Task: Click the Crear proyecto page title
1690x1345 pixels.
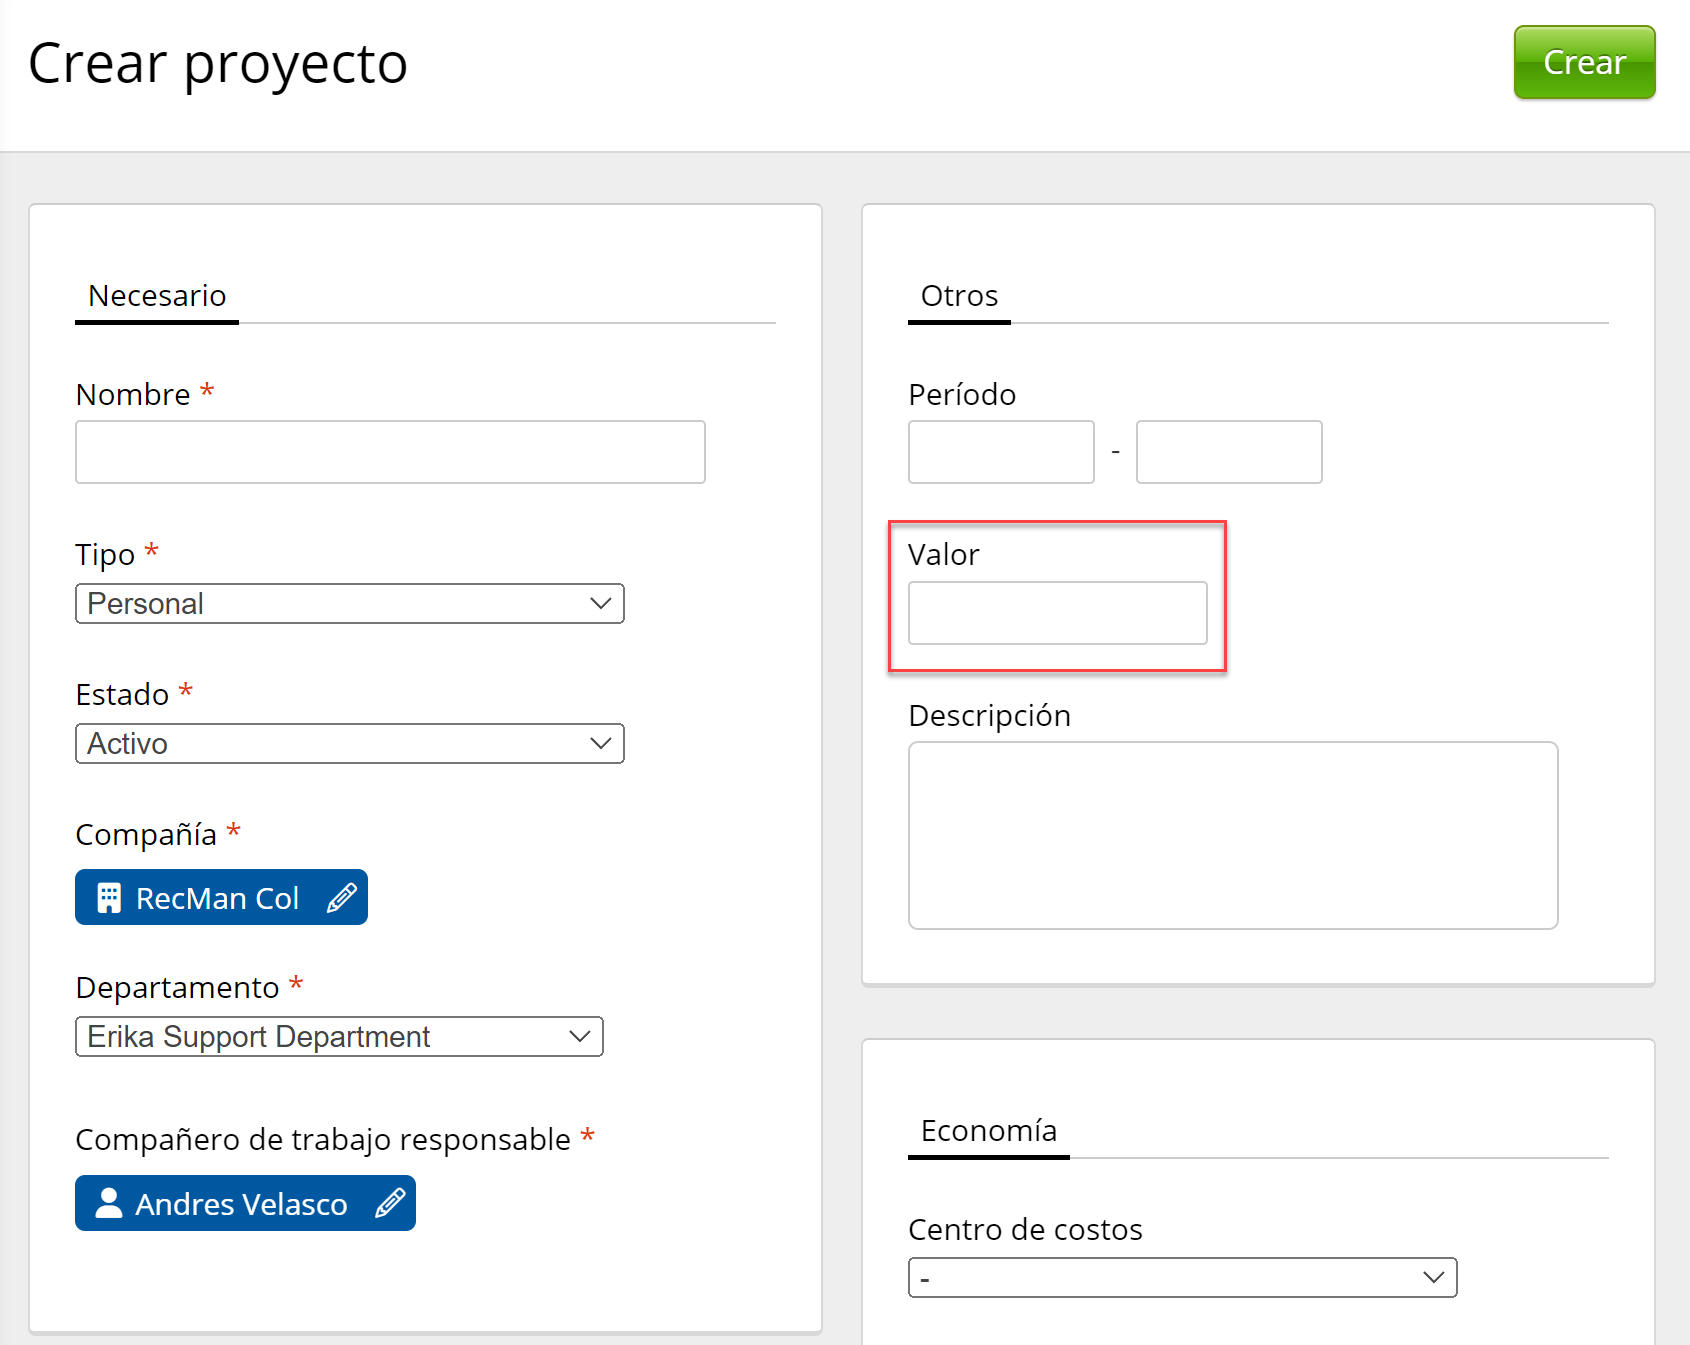Action: [x=218, y=64]
